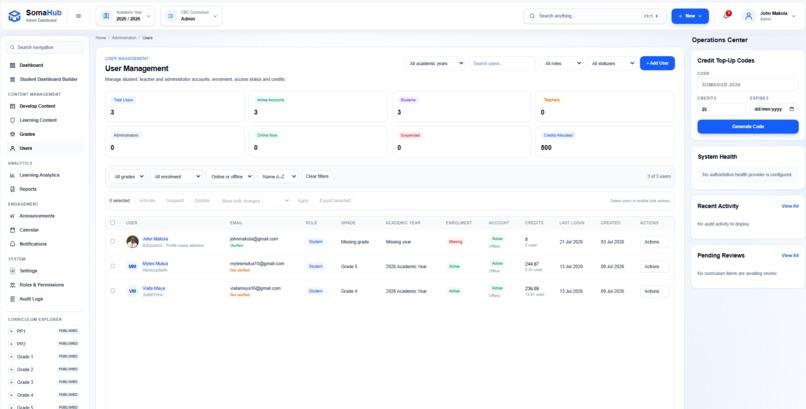
Task: Open the All roles dropdown
Action: (x=561, y=63)
